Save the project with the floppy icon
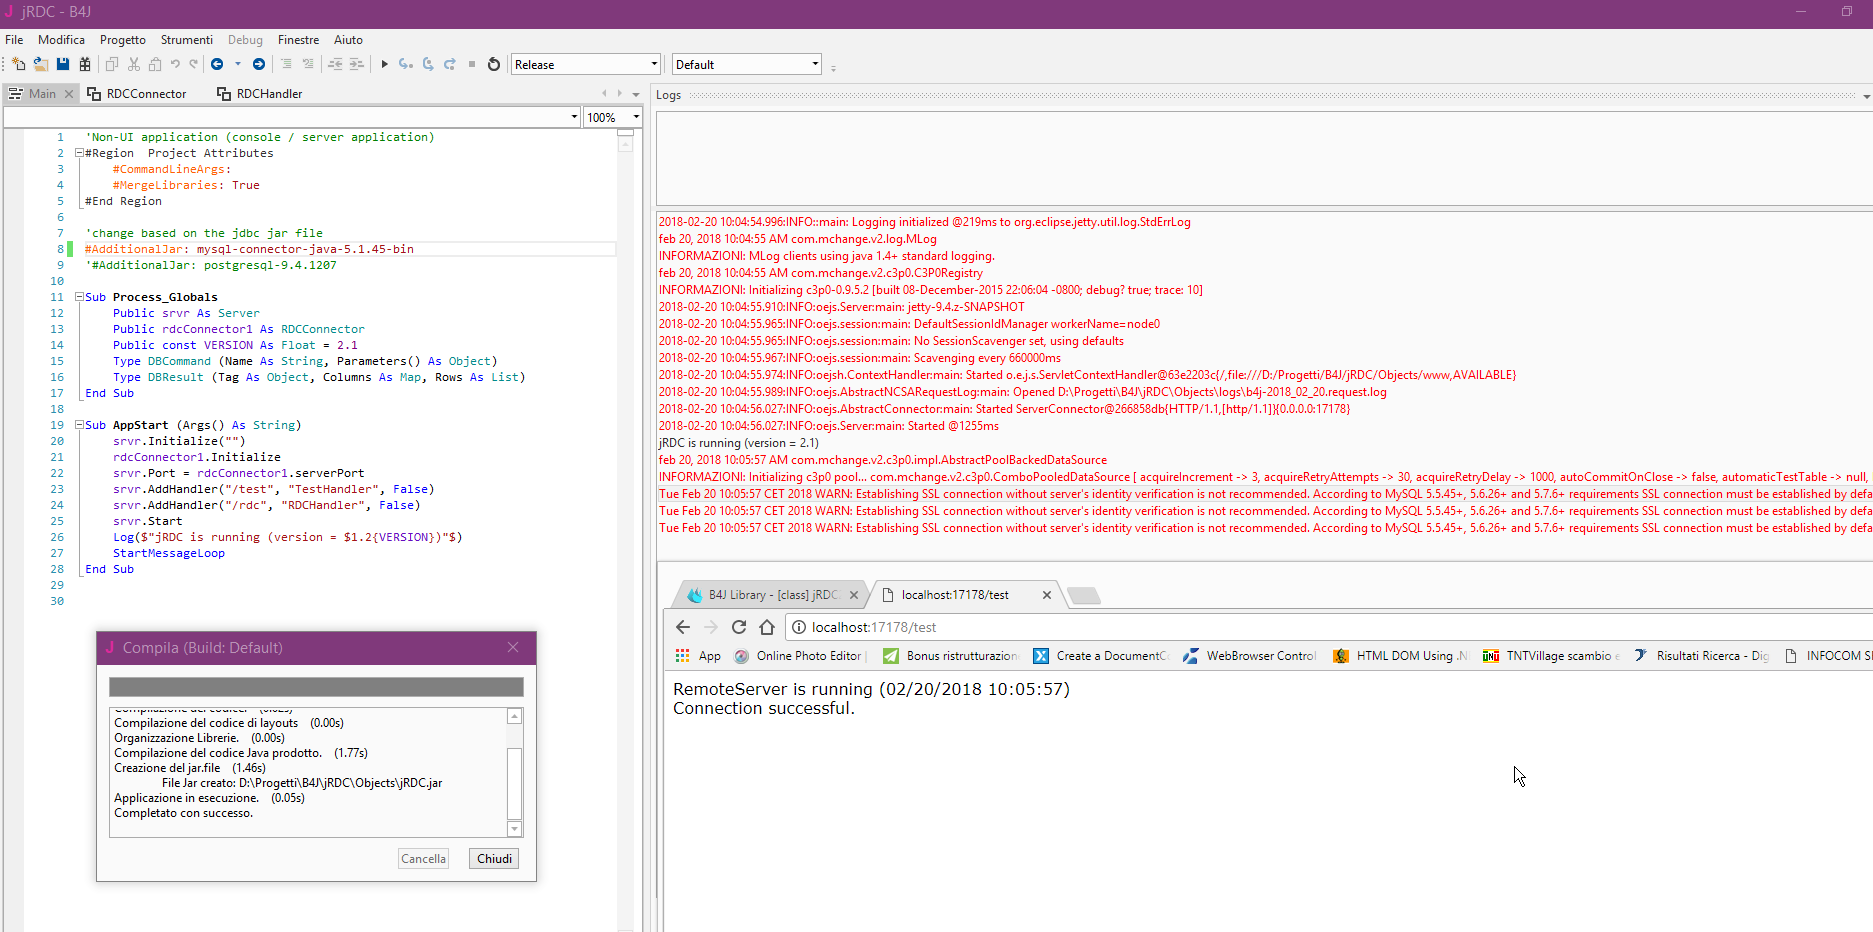Image resolution: width=1873 pixels, height=932 pixels. [x=63, y=64]
